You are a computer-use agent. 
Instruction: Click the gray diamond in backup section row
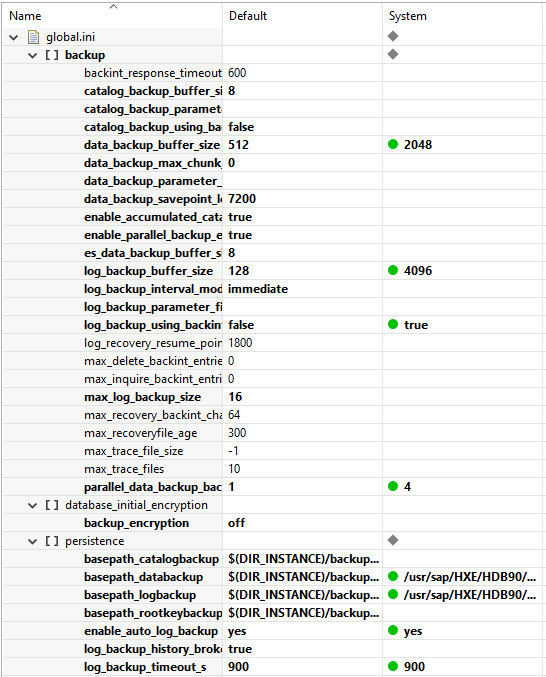coord(393,54)
